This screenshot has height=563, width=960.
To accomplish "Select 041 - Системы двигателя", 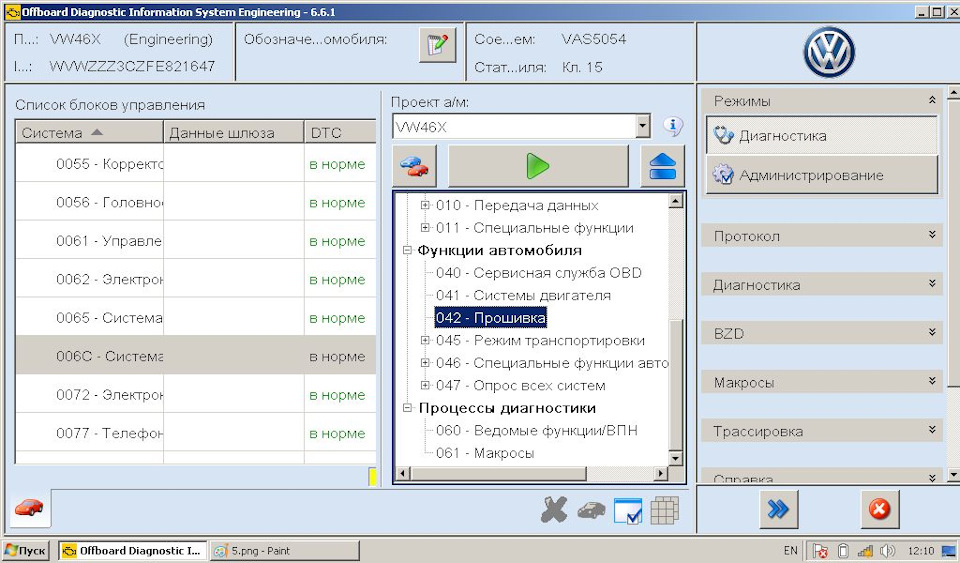I will 523,296.
